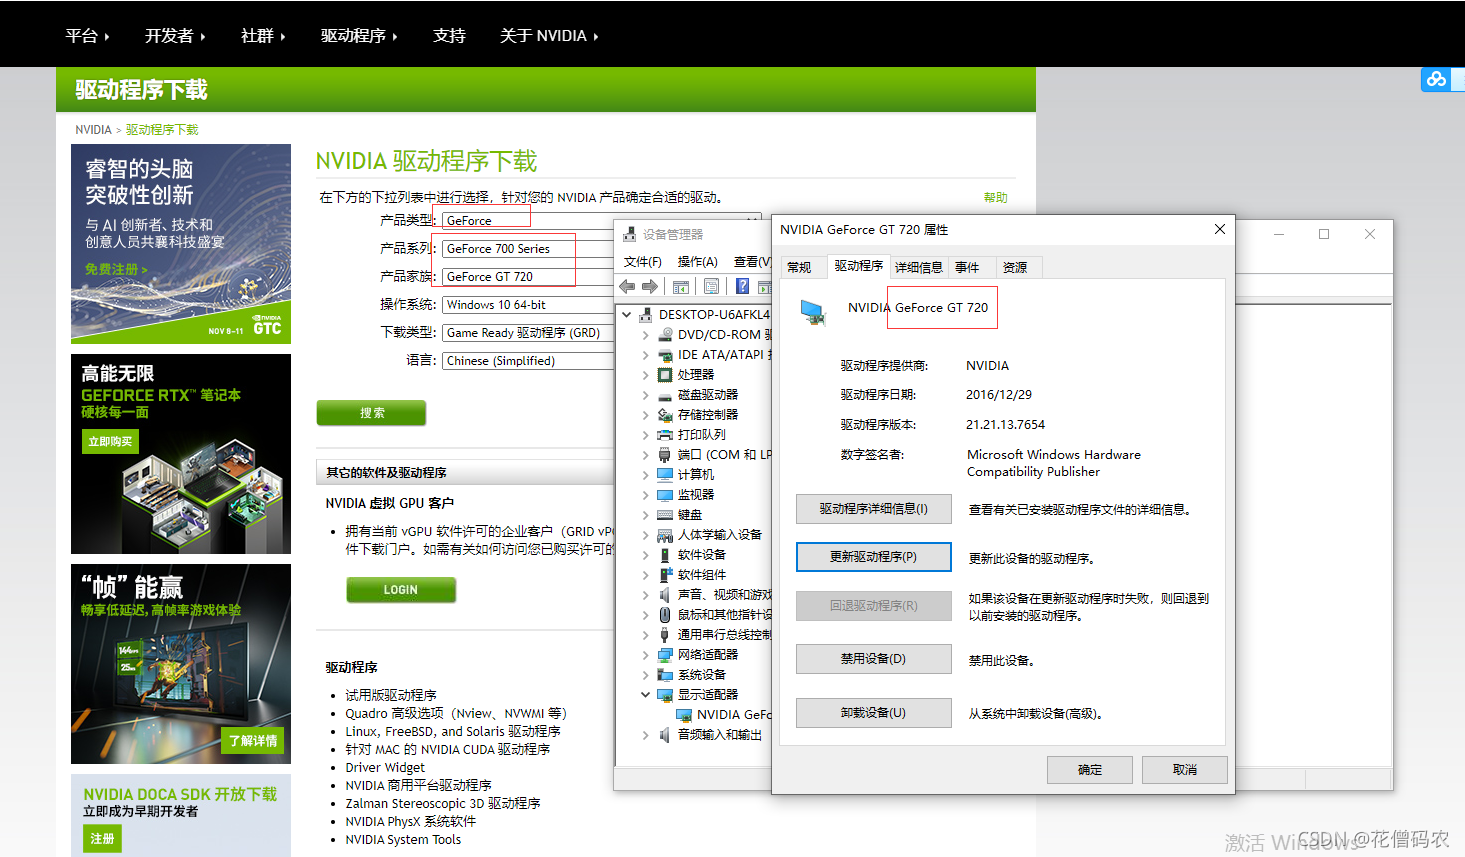Click 确定 button in properties dialog
Viewport: 1465px width, 857px height.
[x=1090, y=770]
